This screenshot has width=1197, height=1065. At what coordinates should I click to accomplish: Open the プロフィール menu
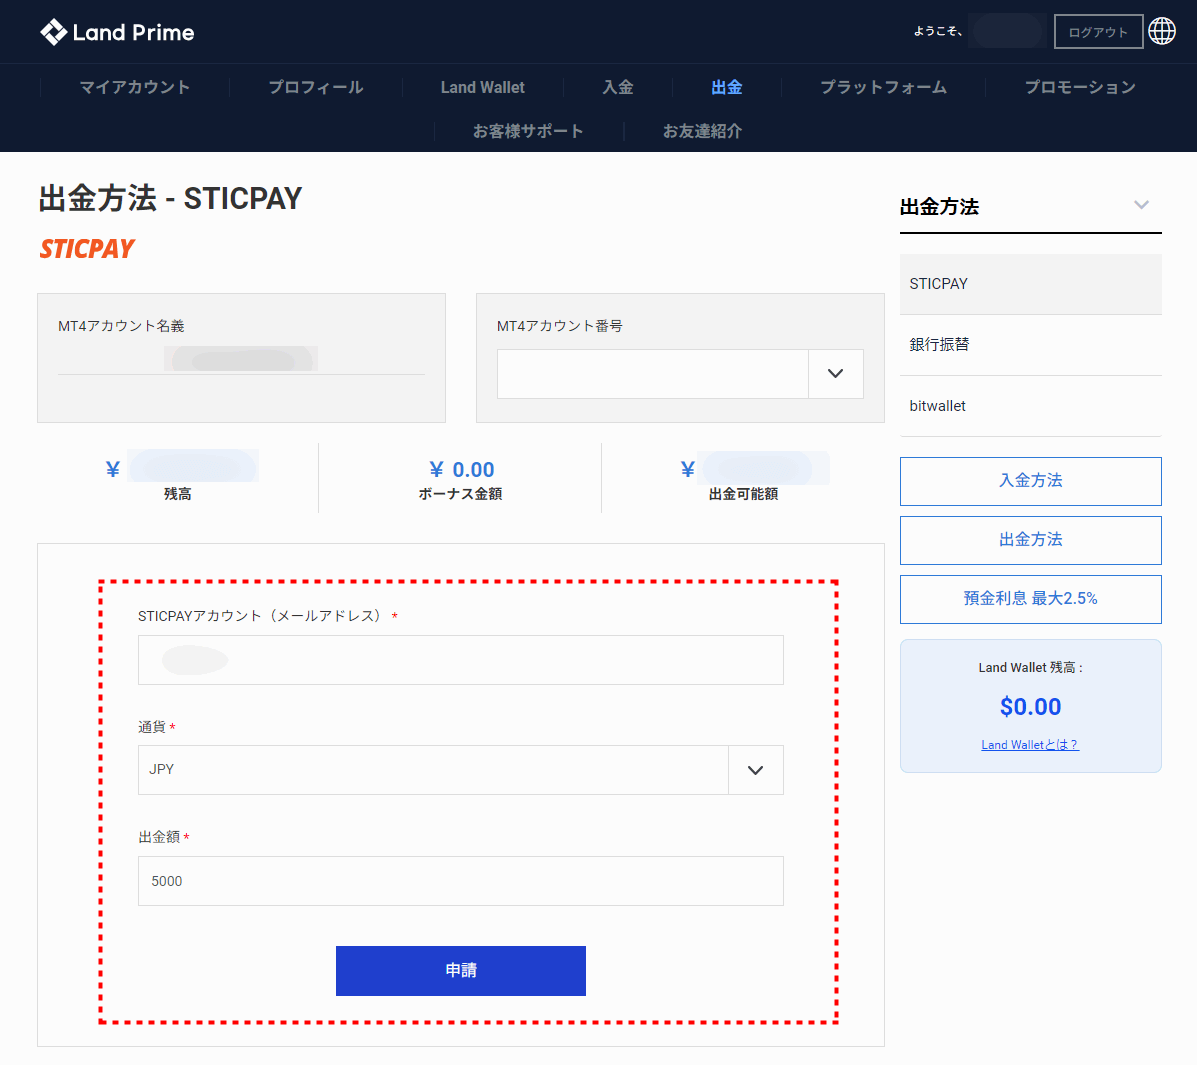click(315, 87)
